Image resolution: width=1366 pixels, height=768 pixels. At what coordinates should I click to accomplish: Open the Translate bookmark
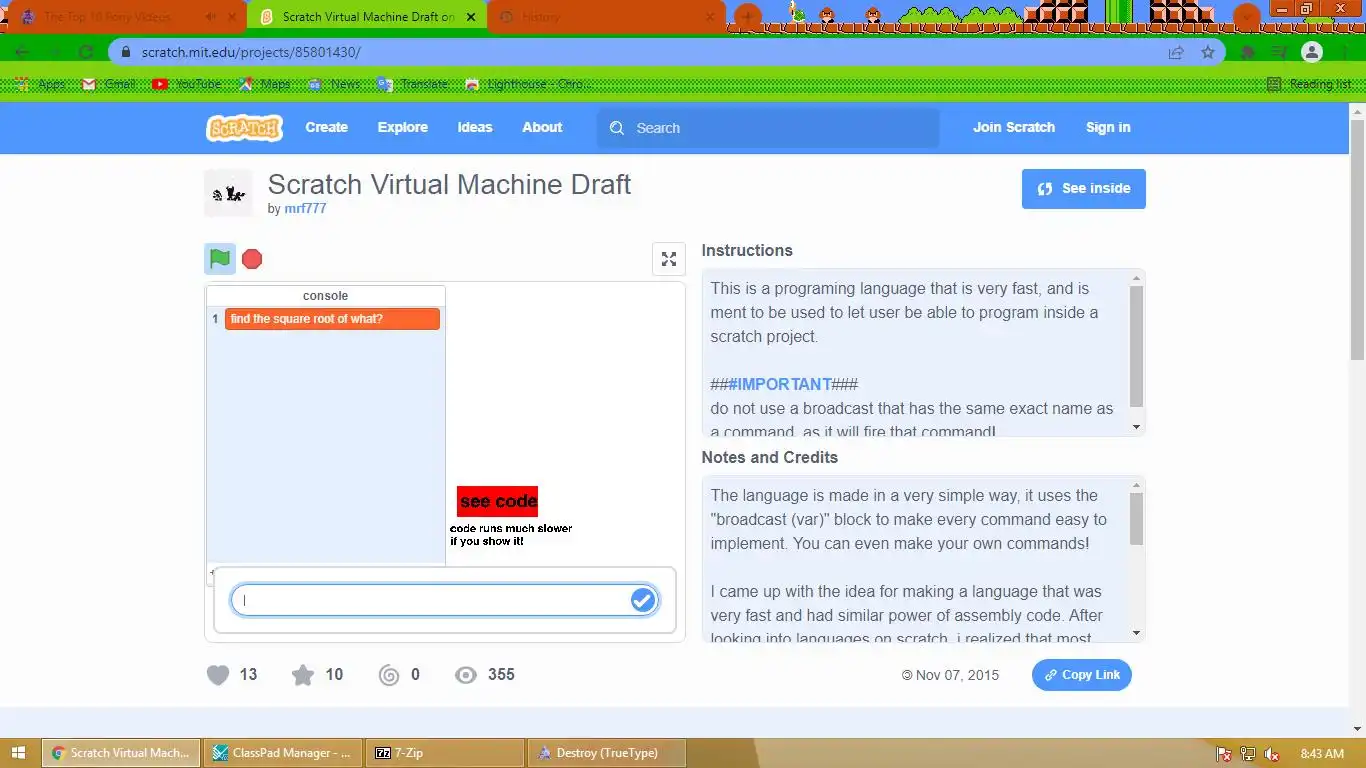(x=413, y=84)
